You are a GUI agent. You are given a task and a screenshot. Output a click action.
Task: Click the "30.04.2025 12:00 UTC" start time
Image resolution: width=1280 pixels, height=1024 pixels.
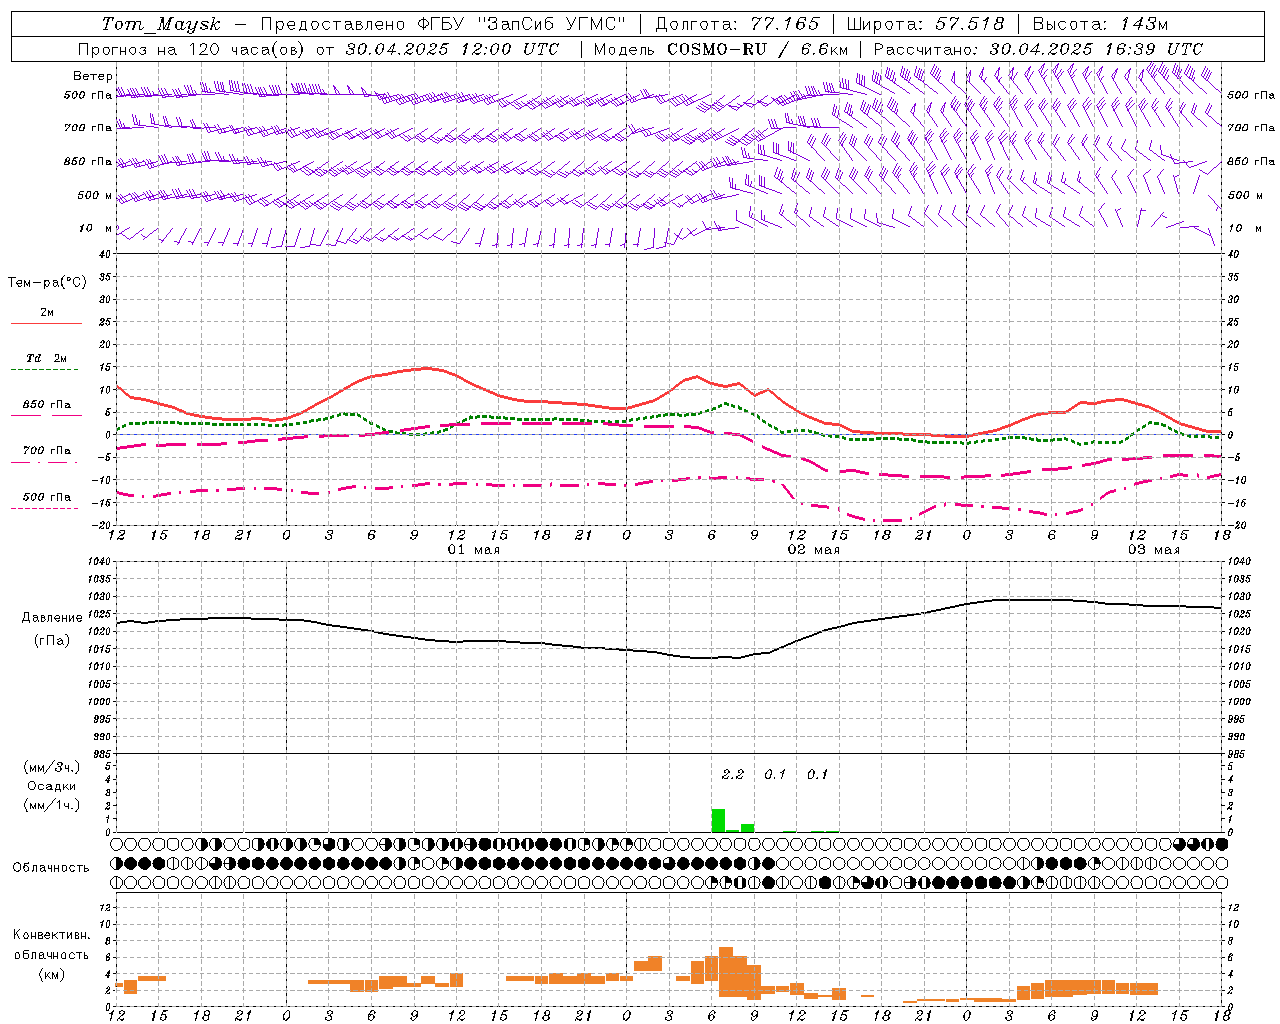tap(452, 49)
